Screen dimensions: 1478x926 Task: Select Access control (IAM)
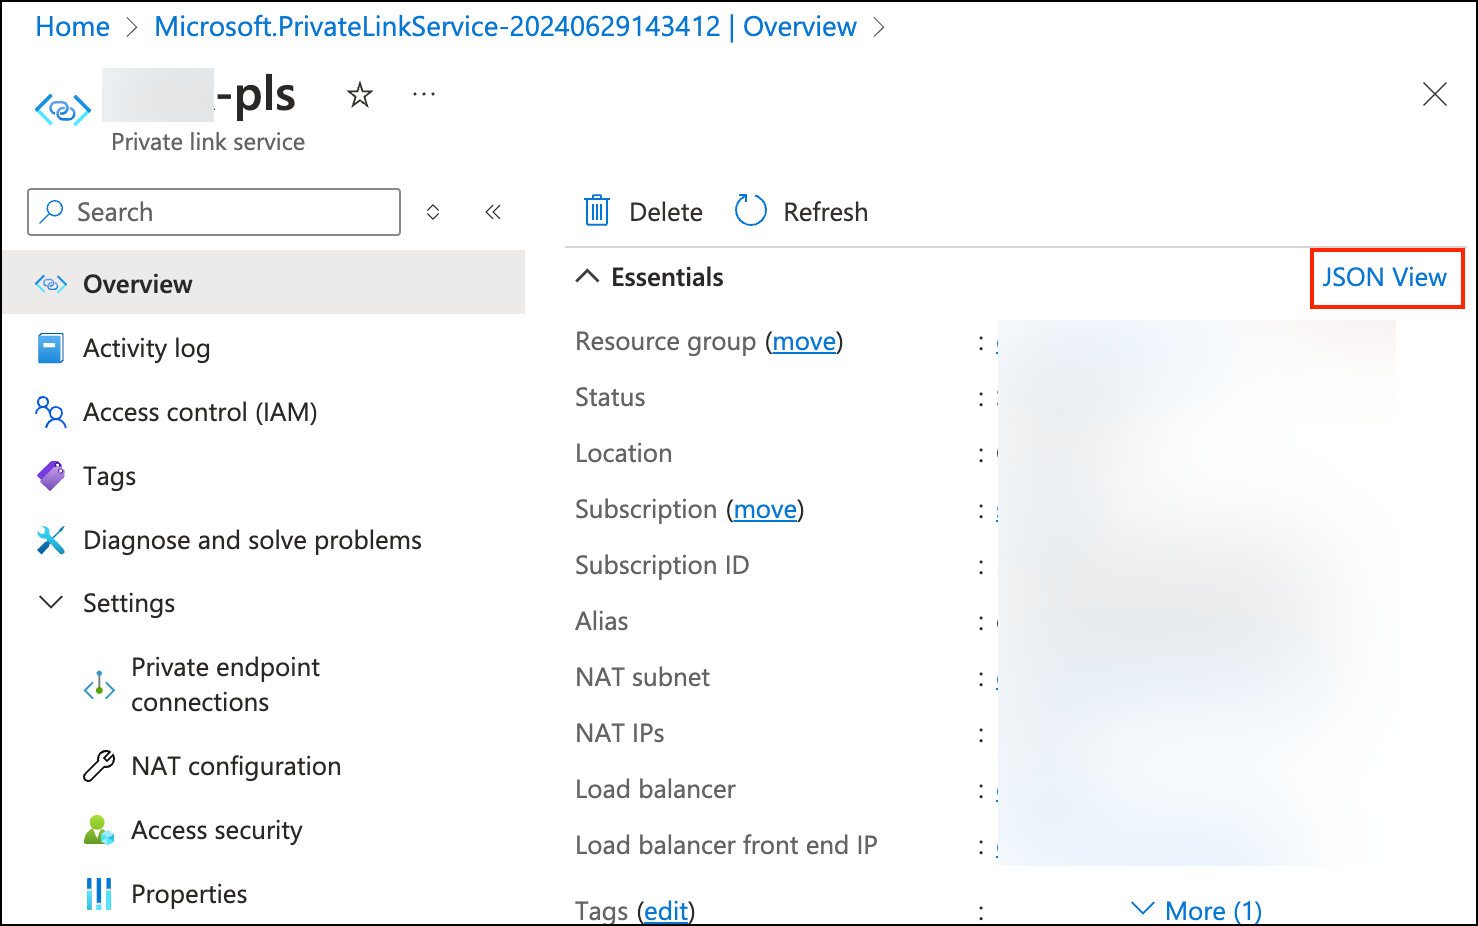coord(199,412)
